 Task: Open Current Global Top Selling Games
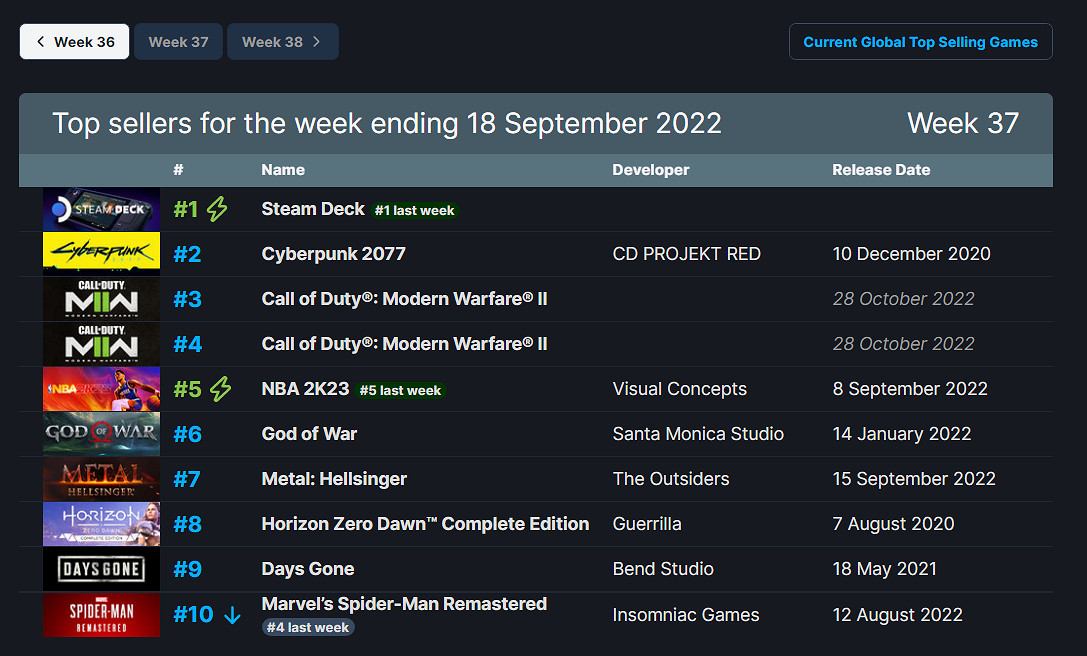[920, 42]
